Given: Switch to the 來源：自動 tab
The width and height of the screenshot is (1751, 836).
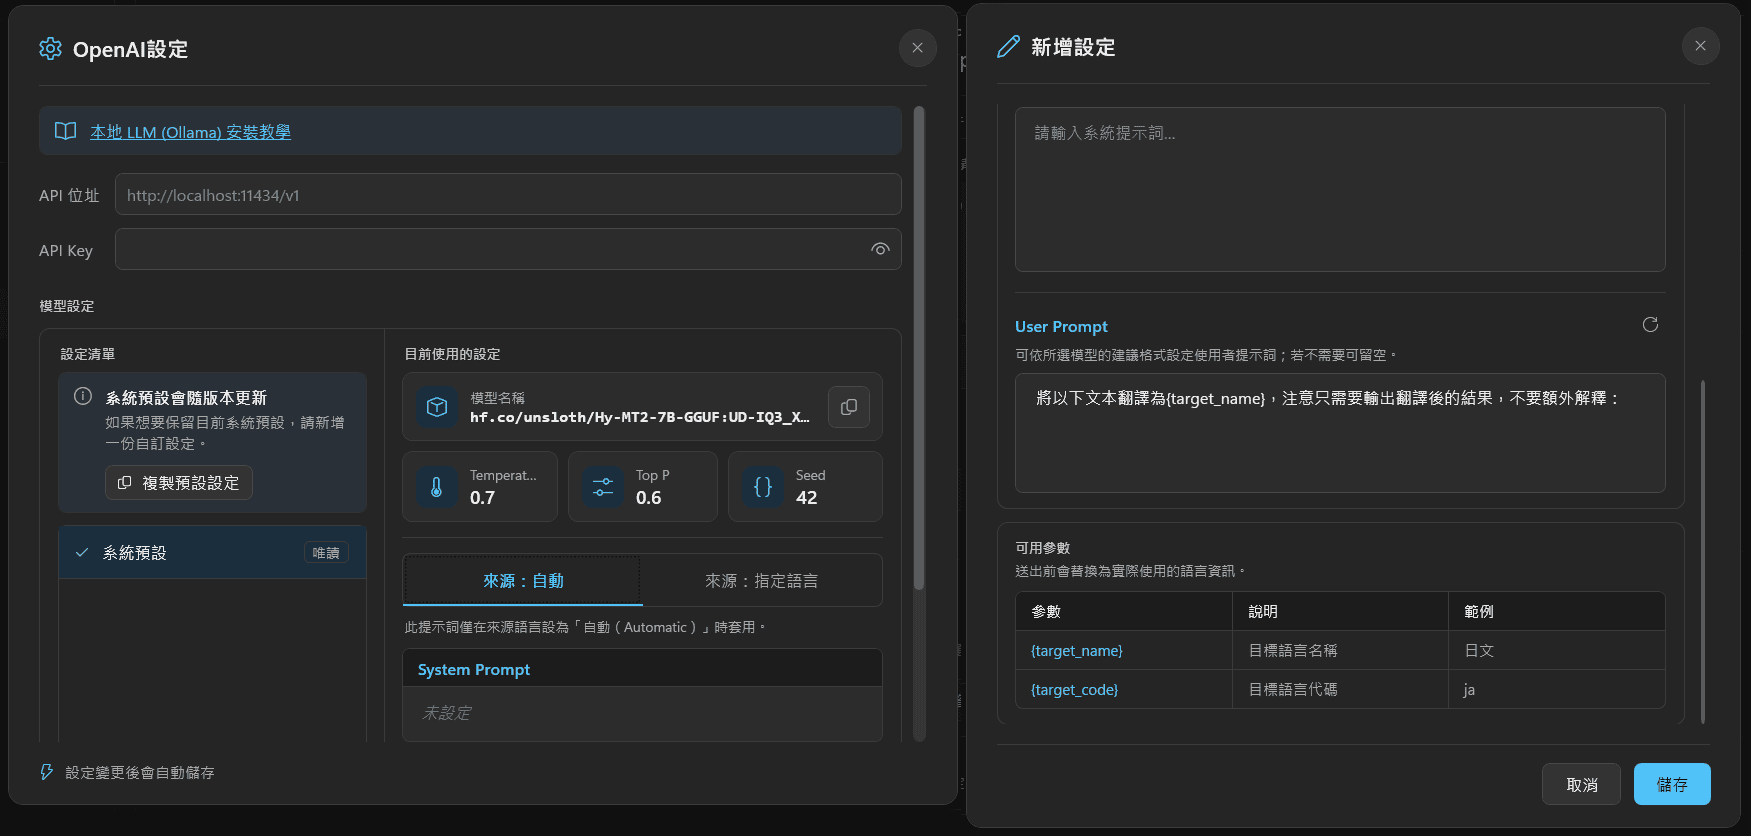Looking at the screenshot, I should click(523, 580).
